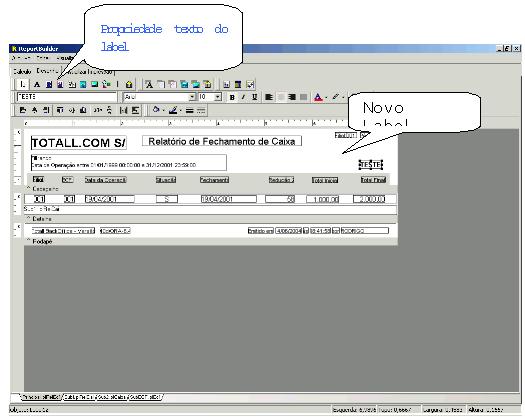
Task: Select the Shape component tool
Action: pos(106,85)
